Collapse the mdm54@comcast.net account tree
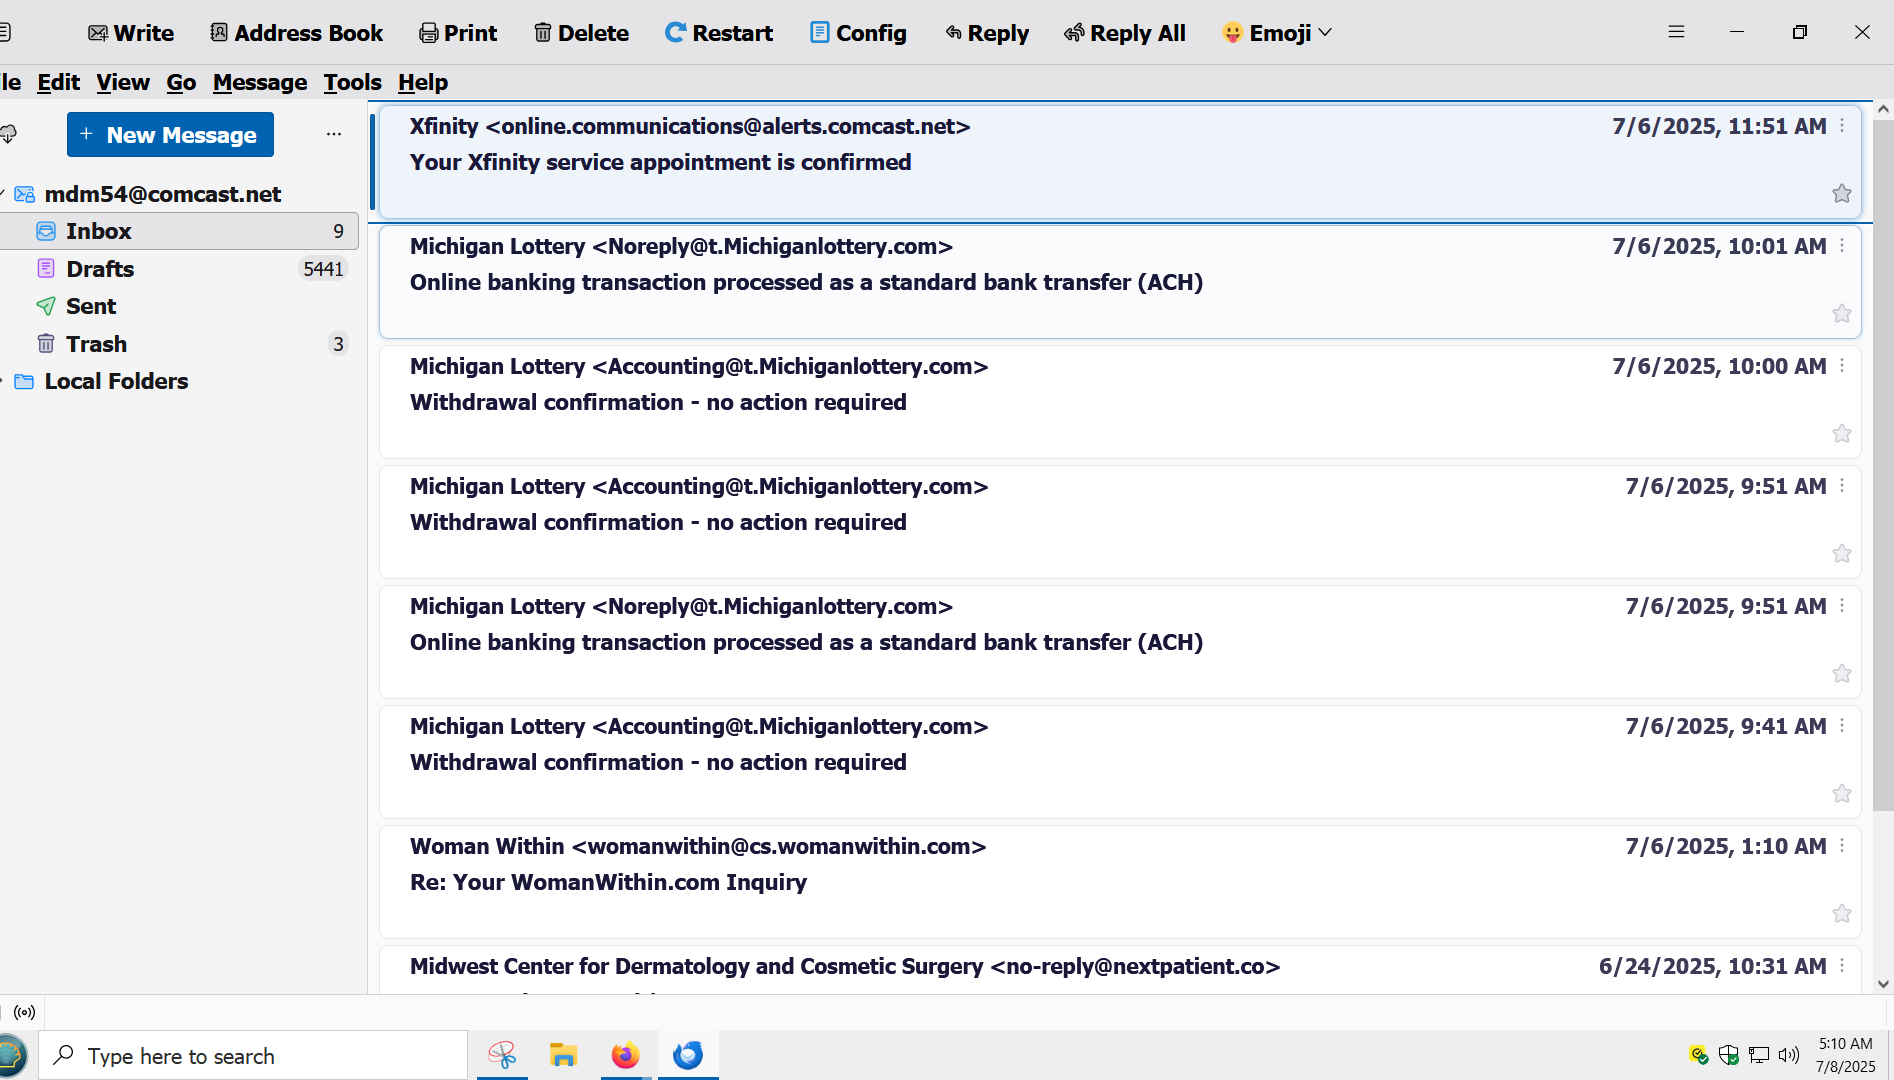The width and height of the screenshot is (1894, 1080). coord(3,194)
